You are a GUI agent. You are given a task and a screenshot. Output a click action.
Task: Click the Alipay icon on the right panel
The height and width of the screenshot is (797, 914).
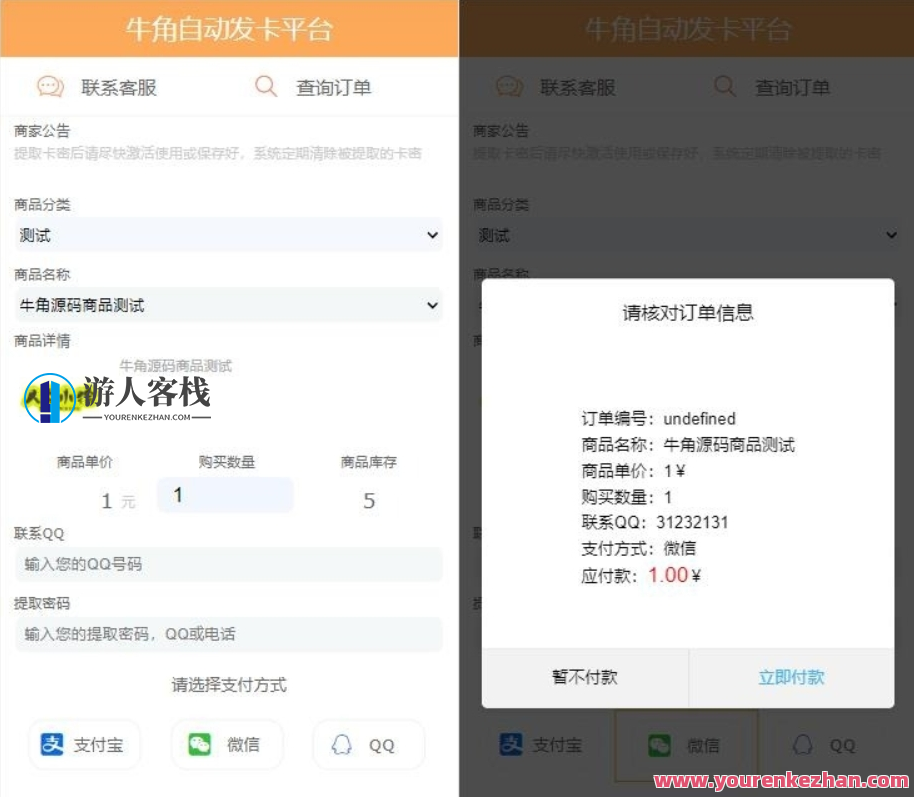(x=510, y=744)
